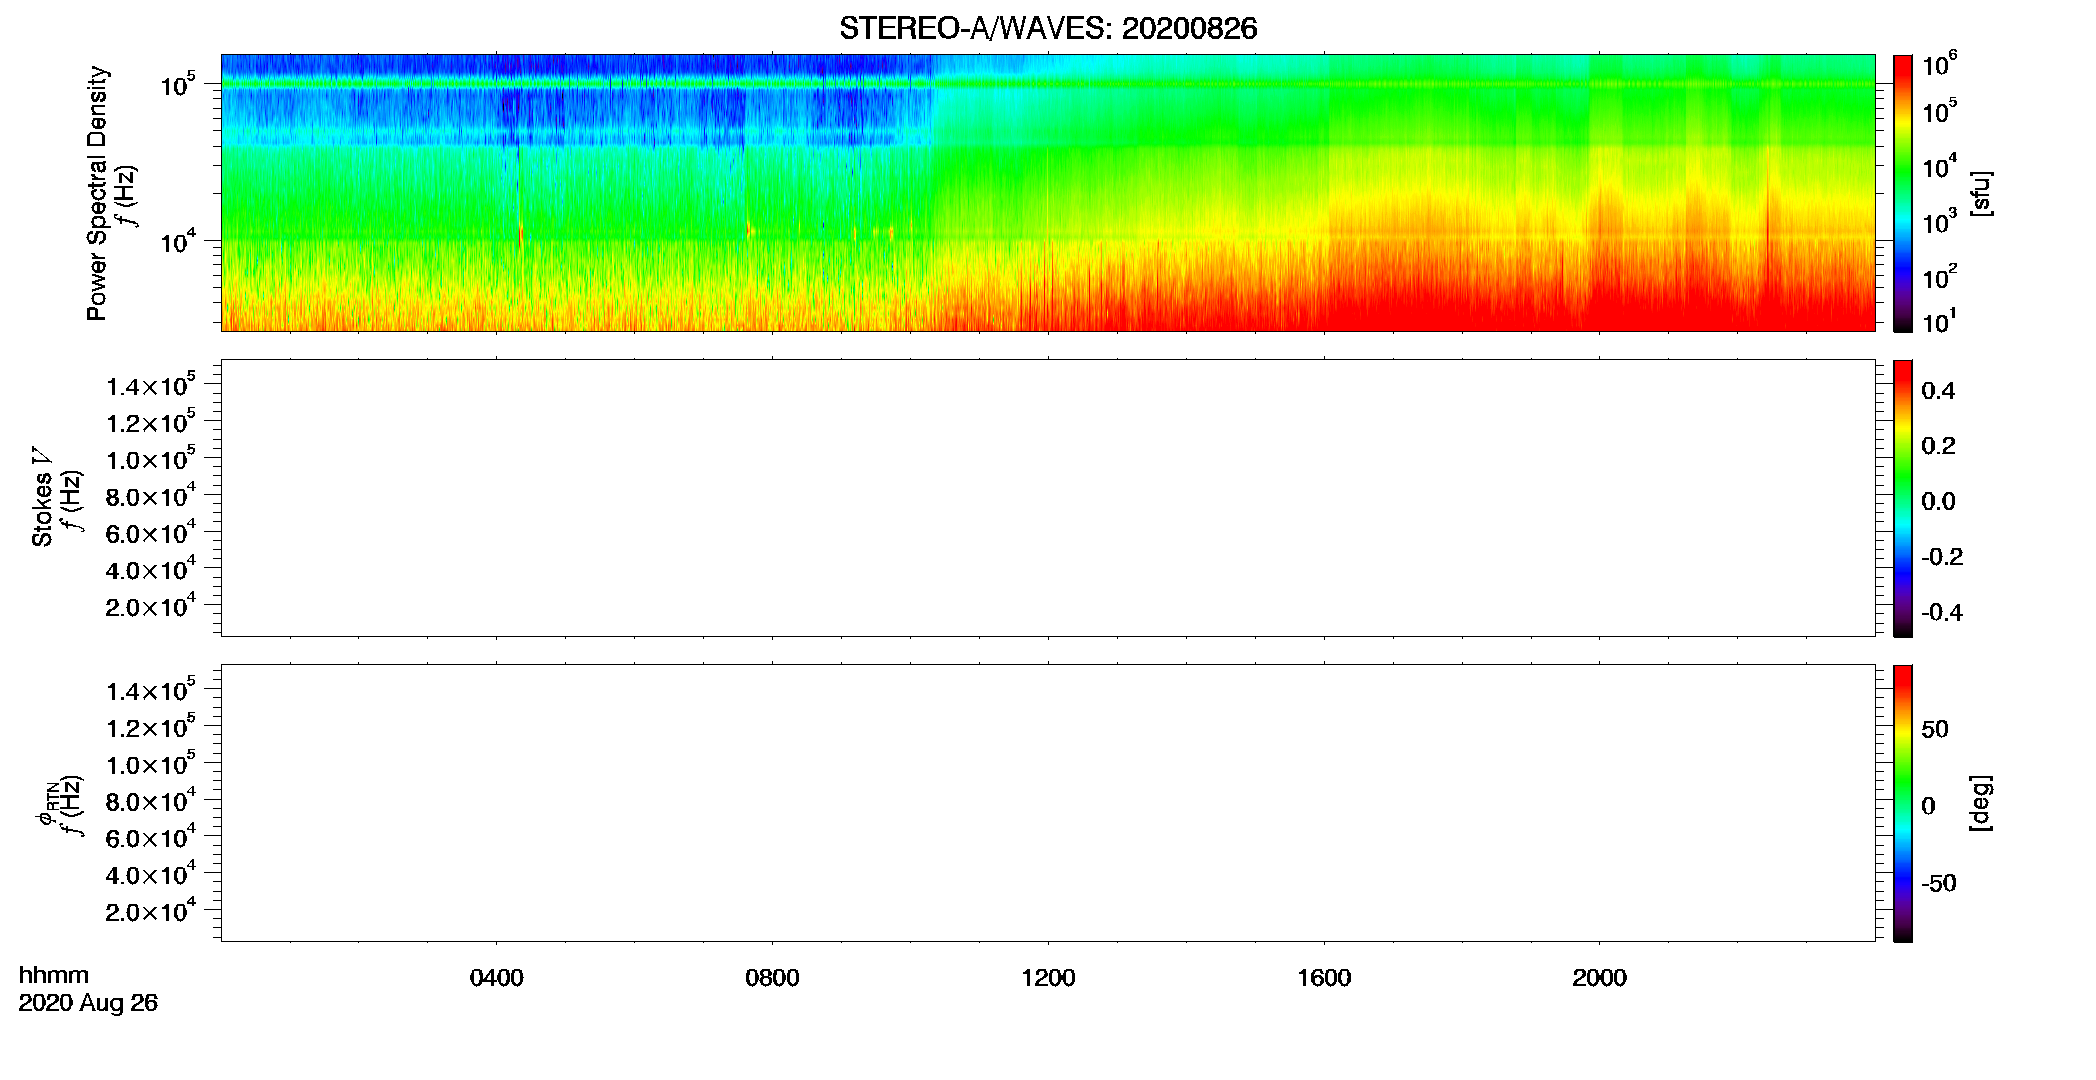This screenshot has height=1080, width=2096.
Task: Click the "[sfu]" colorbar unit label
Action: (x=1980, y=193)
